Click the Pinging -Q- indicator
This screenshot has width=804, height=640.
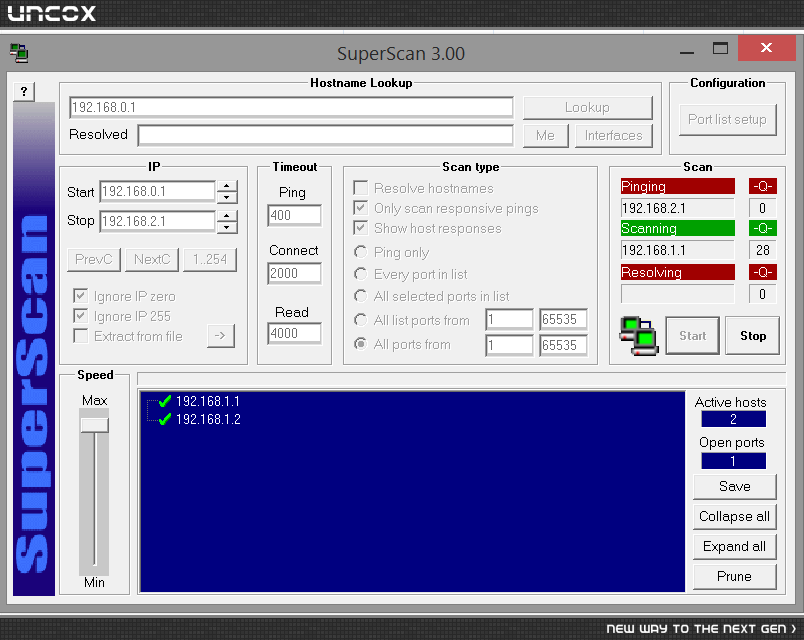[x=762, y=186]
